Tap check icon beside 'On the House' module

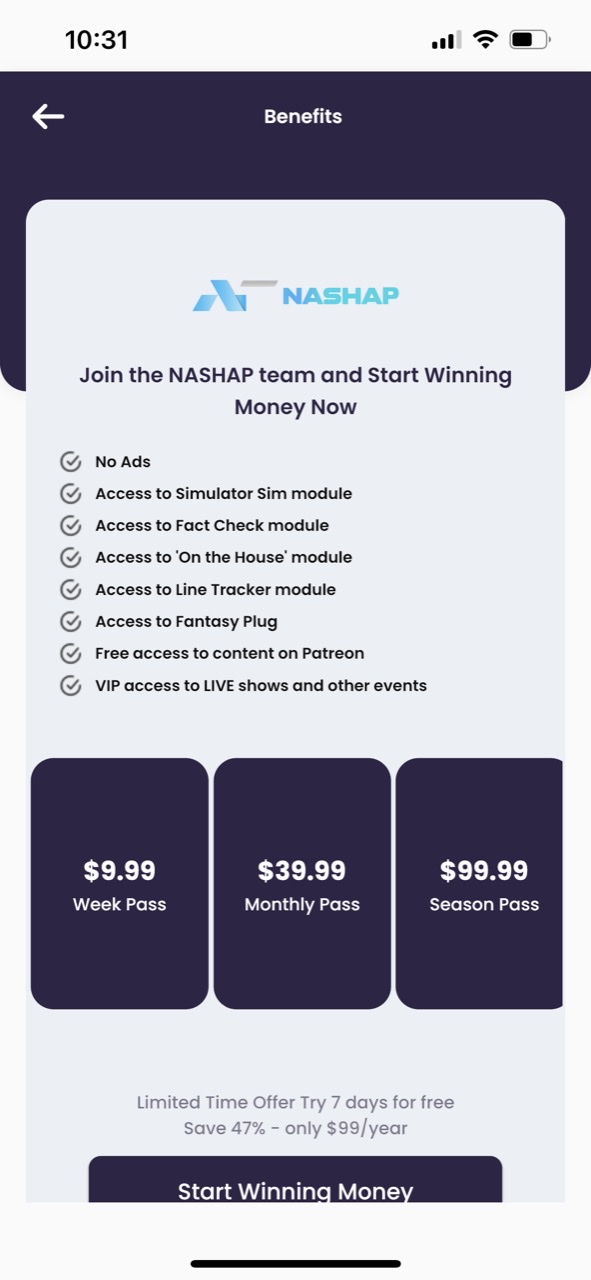click(70, 558)
